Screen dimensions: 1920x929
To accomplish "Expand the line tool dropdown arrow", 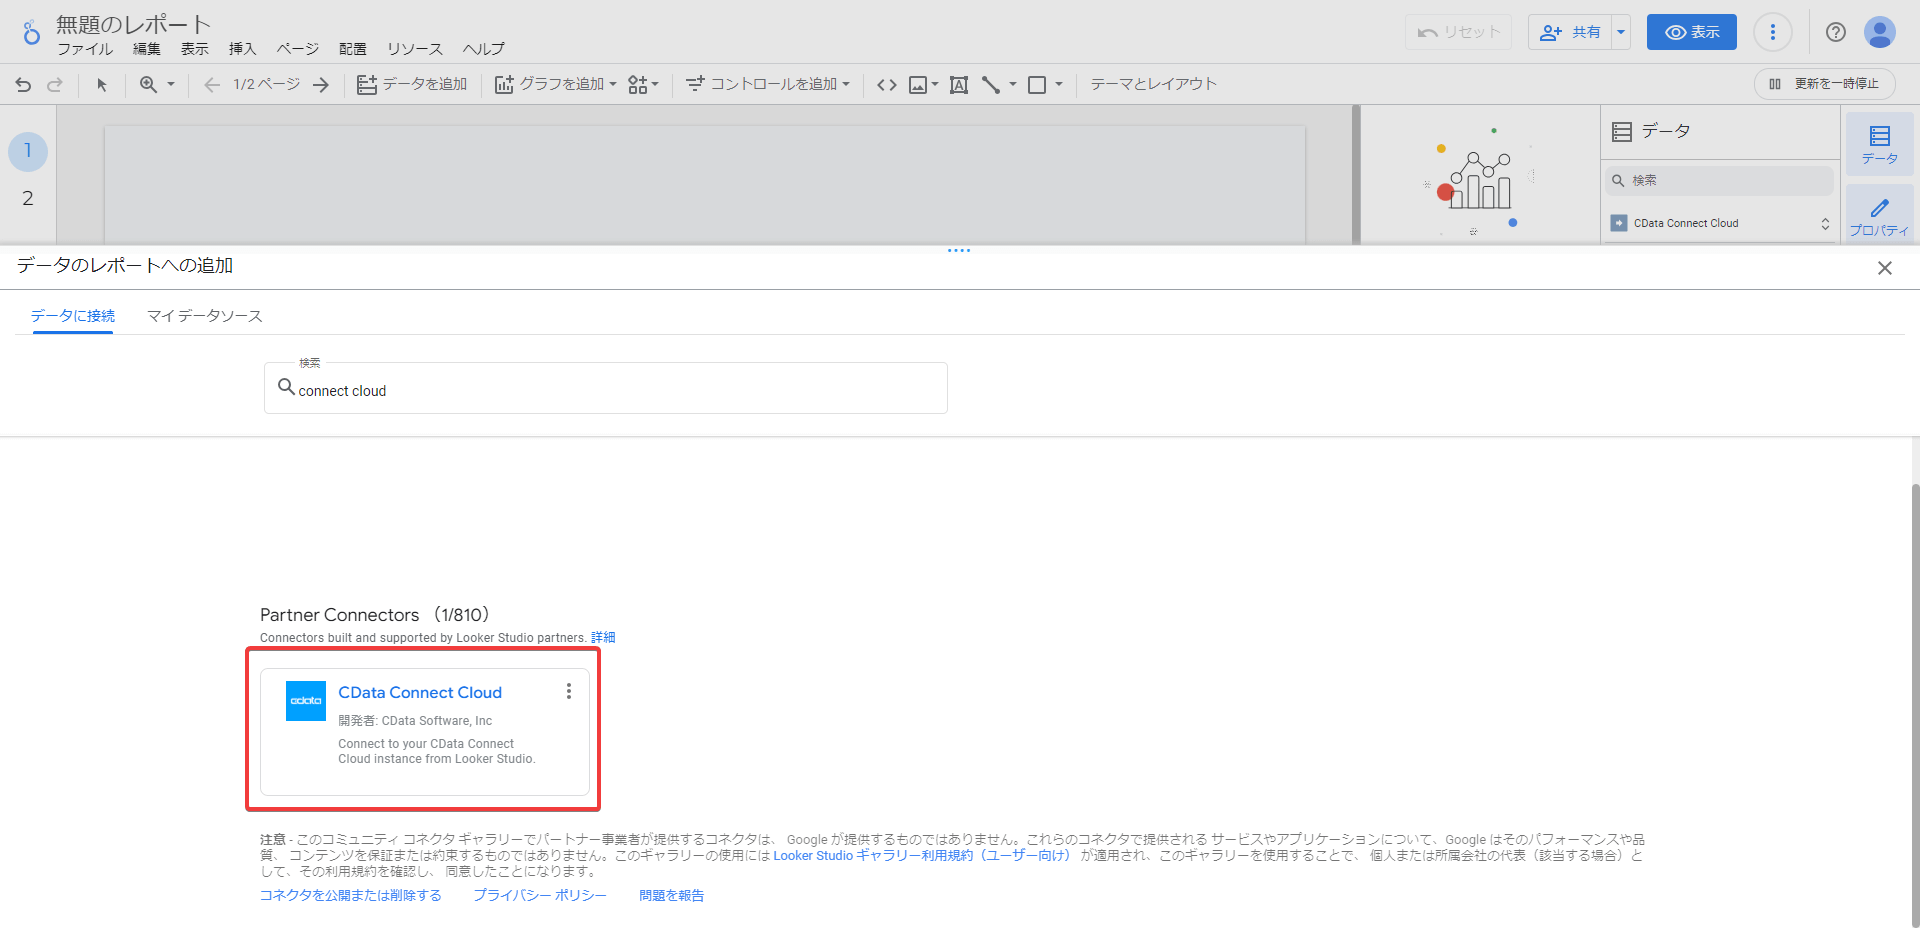I will [1013, 85].
